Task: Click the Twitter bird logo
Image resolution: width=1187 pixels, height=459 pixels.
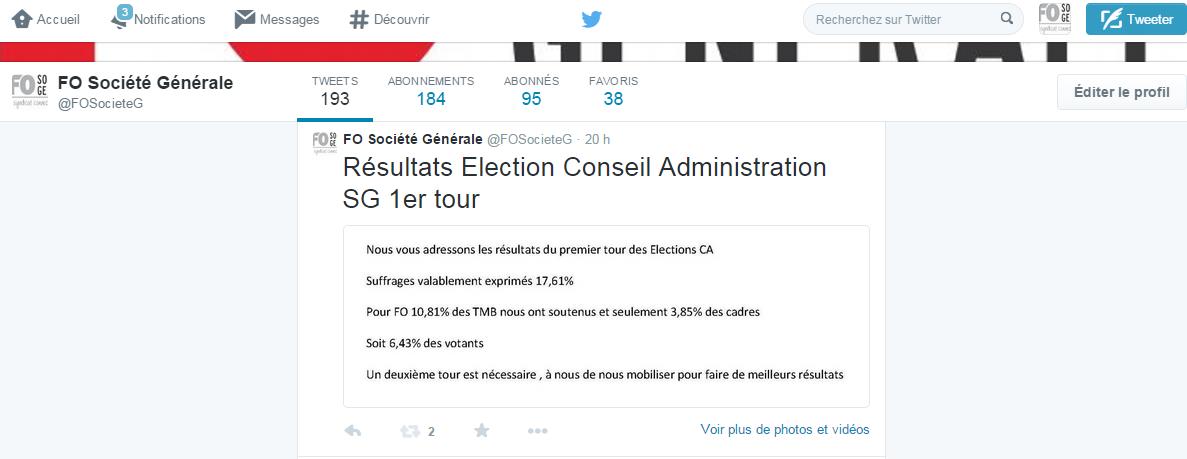Action: pyautogui.click(x=592, y=20)
